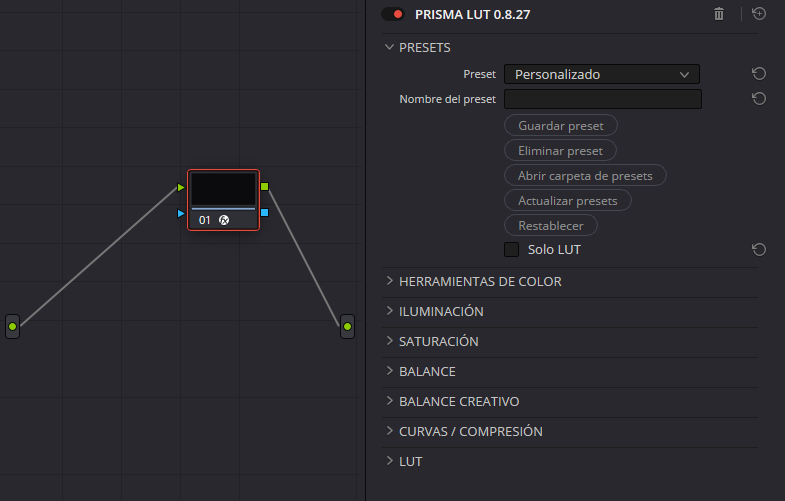Click the Nombre del preset text field

[x=603, y=99]
